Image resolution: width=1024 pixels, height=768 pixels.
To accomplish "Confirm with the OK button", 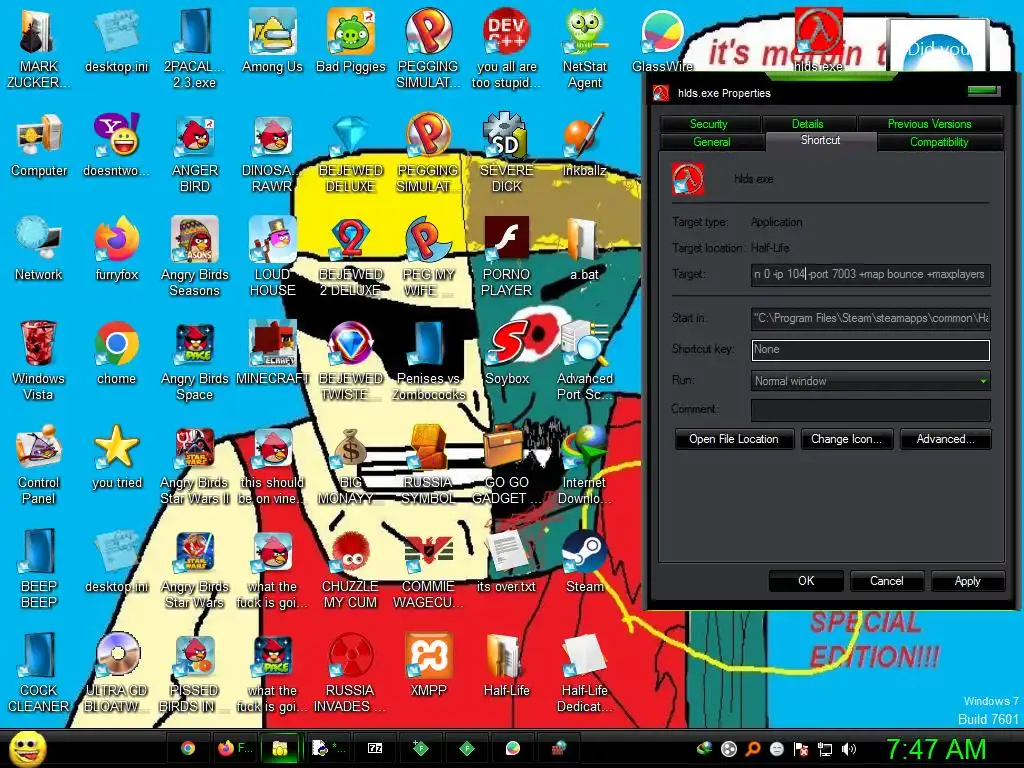I will pos(806,581).
